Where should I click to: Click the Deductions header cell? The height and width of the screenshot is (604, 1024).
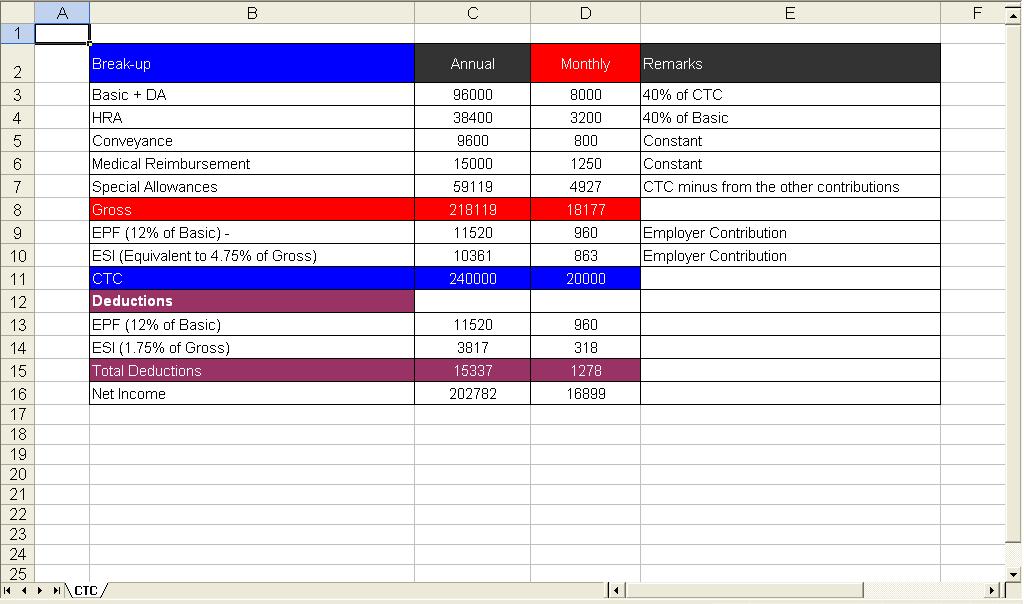[250, 301]
